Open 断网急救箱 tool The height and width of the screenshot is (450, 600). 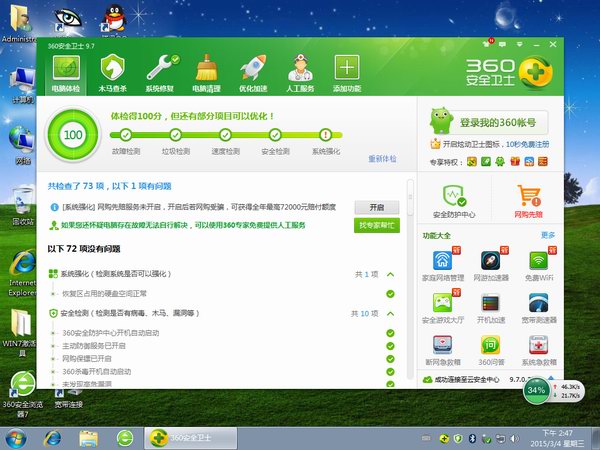tap(443, 350)
